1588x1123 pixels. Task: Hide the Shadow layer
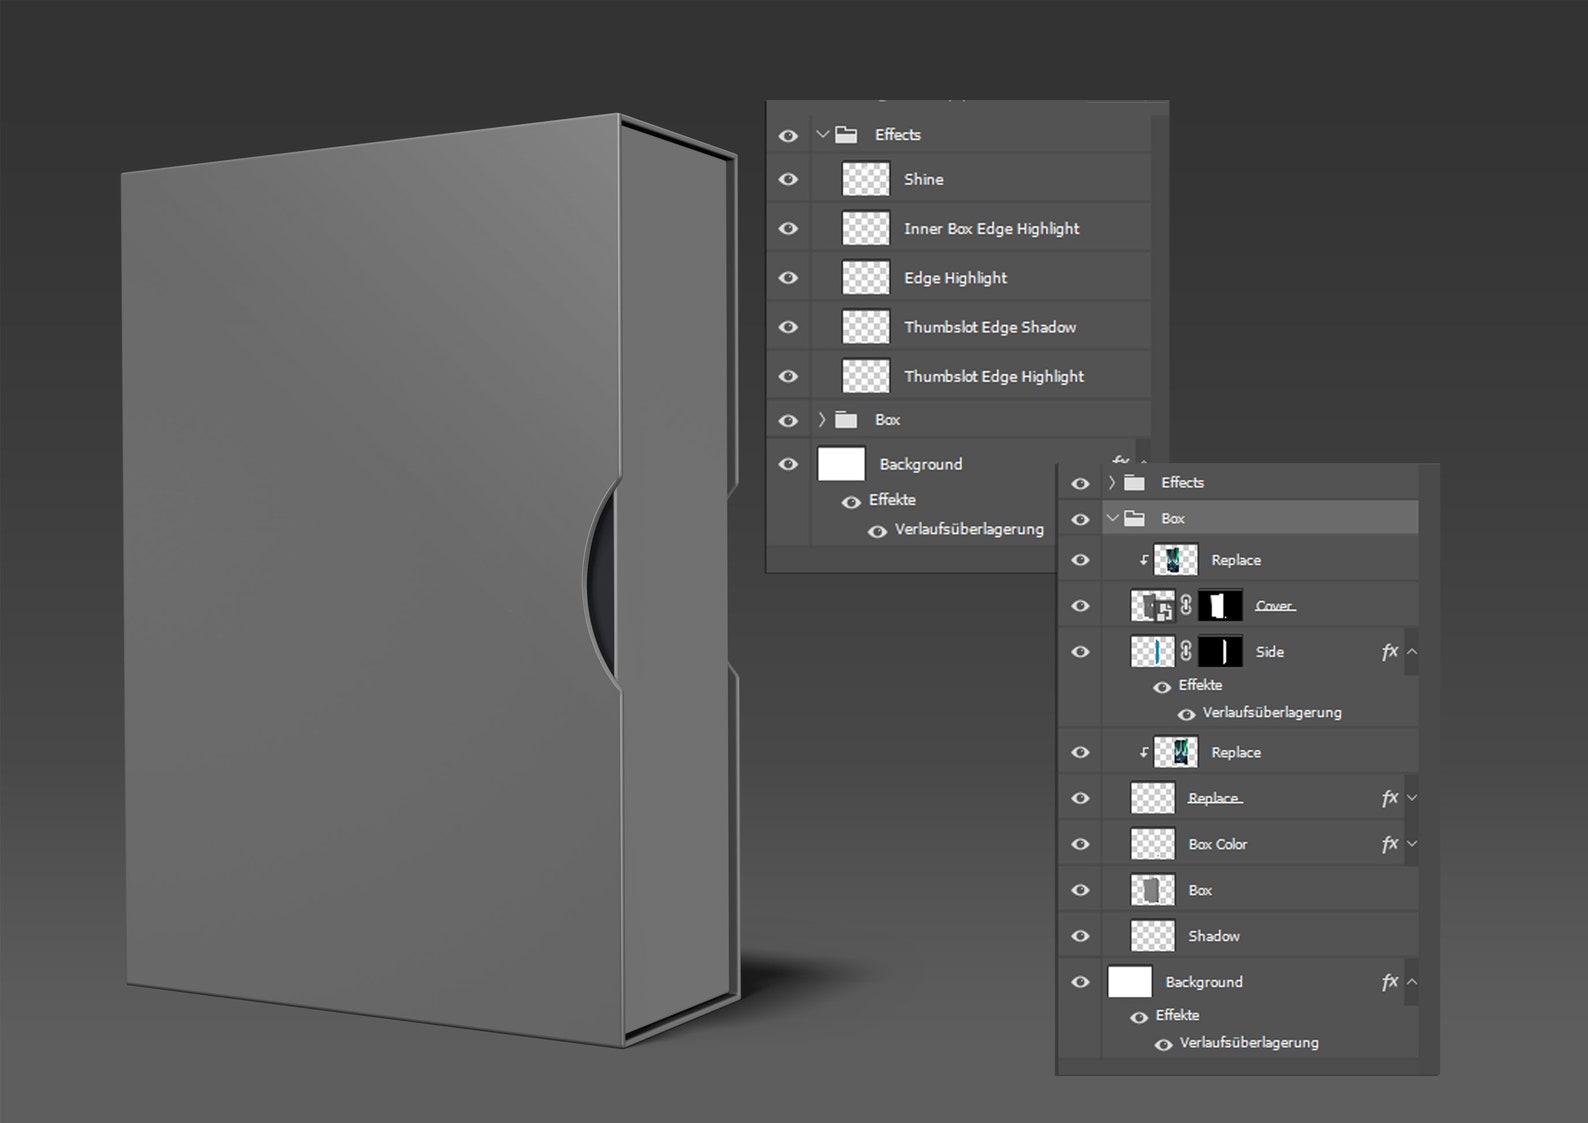tap(1080, 936)
